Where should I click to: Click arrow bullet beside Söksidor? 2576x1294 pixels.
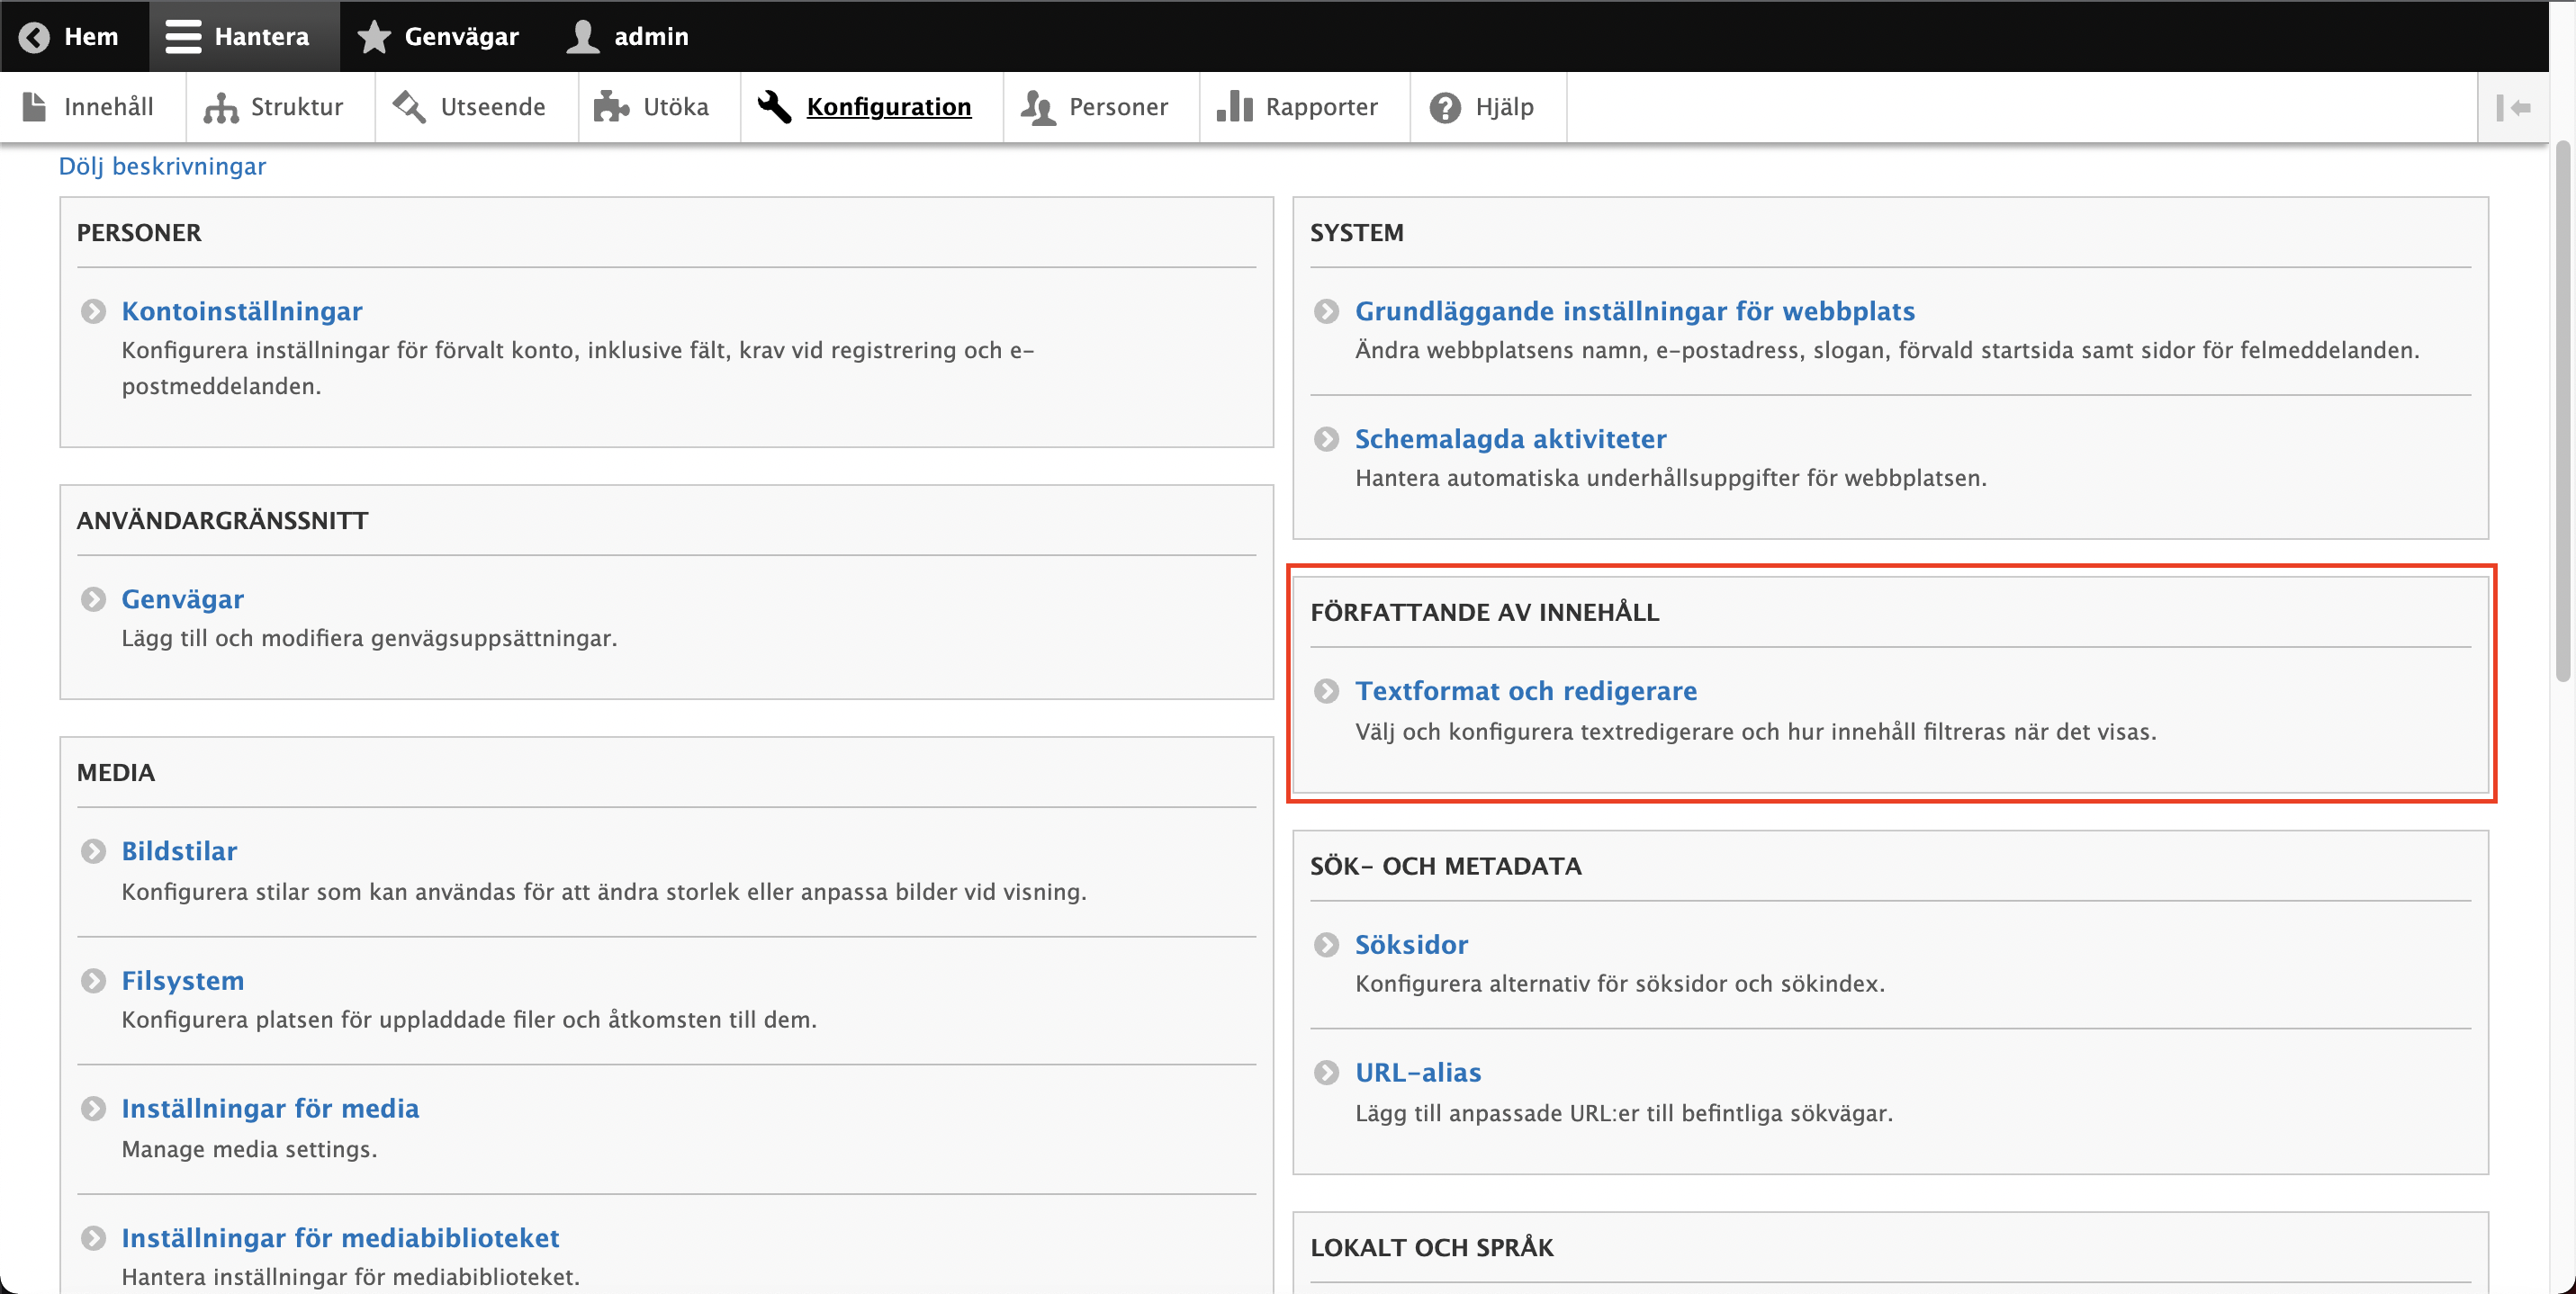[x=1327, y=946]
